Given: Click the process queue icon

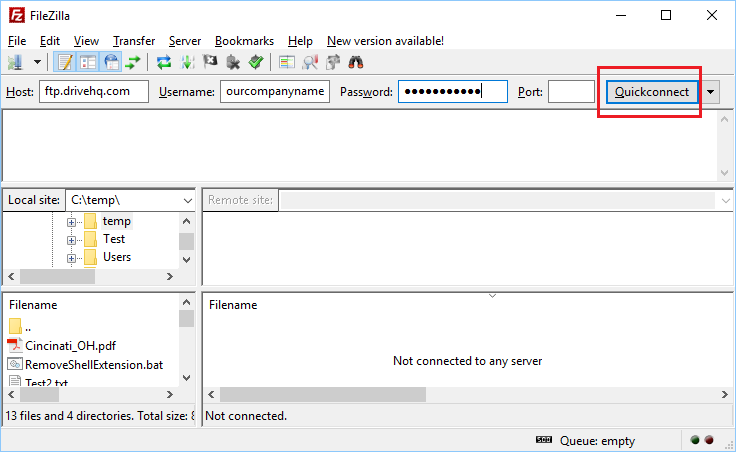Looking at the screenshot, I should tap(187, 62).
